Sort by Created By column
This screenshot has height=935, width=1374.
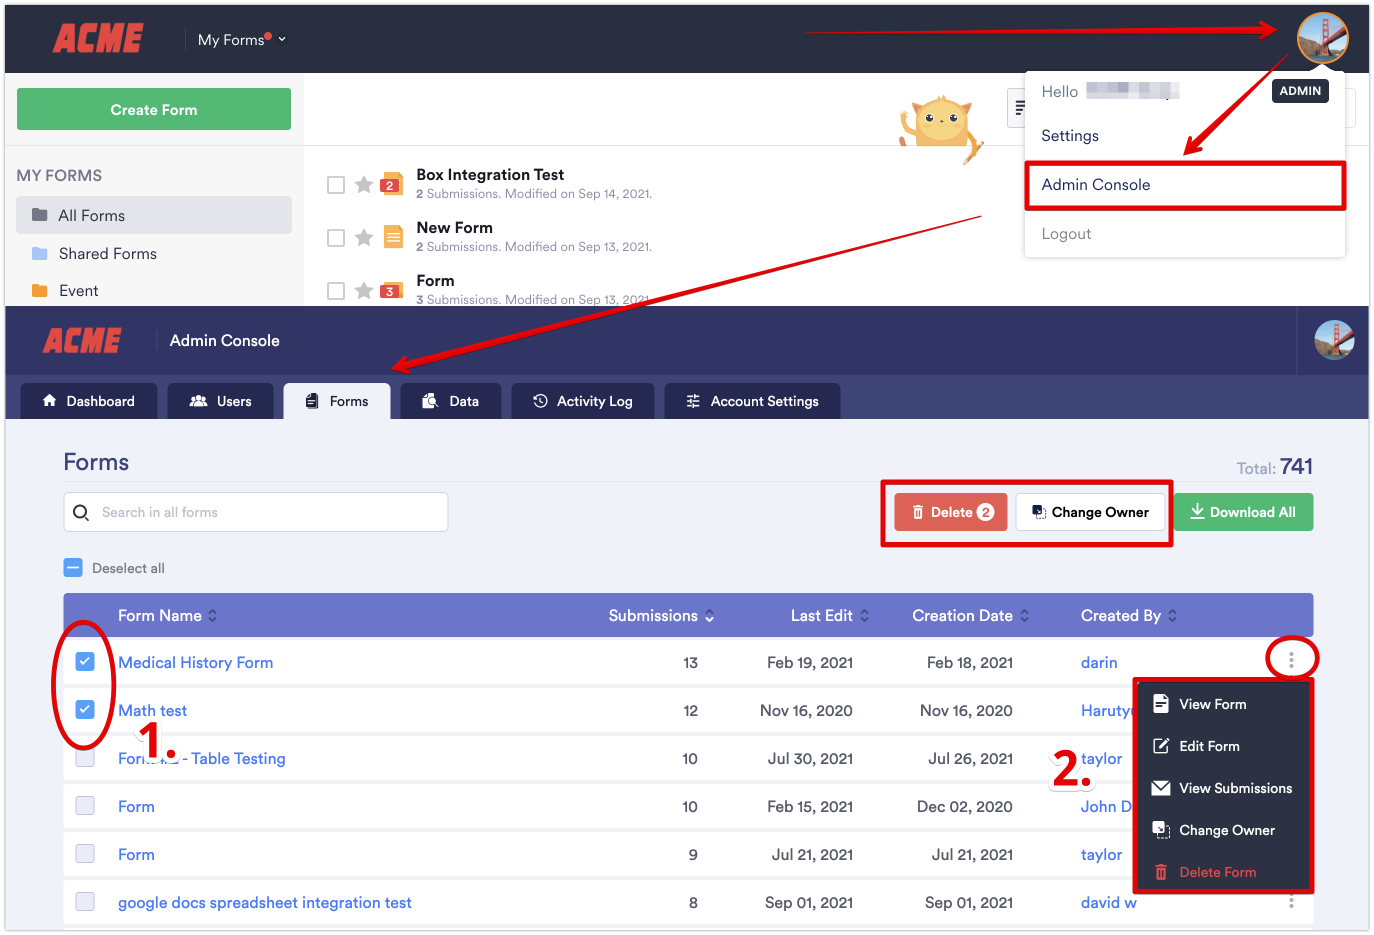1129,616
